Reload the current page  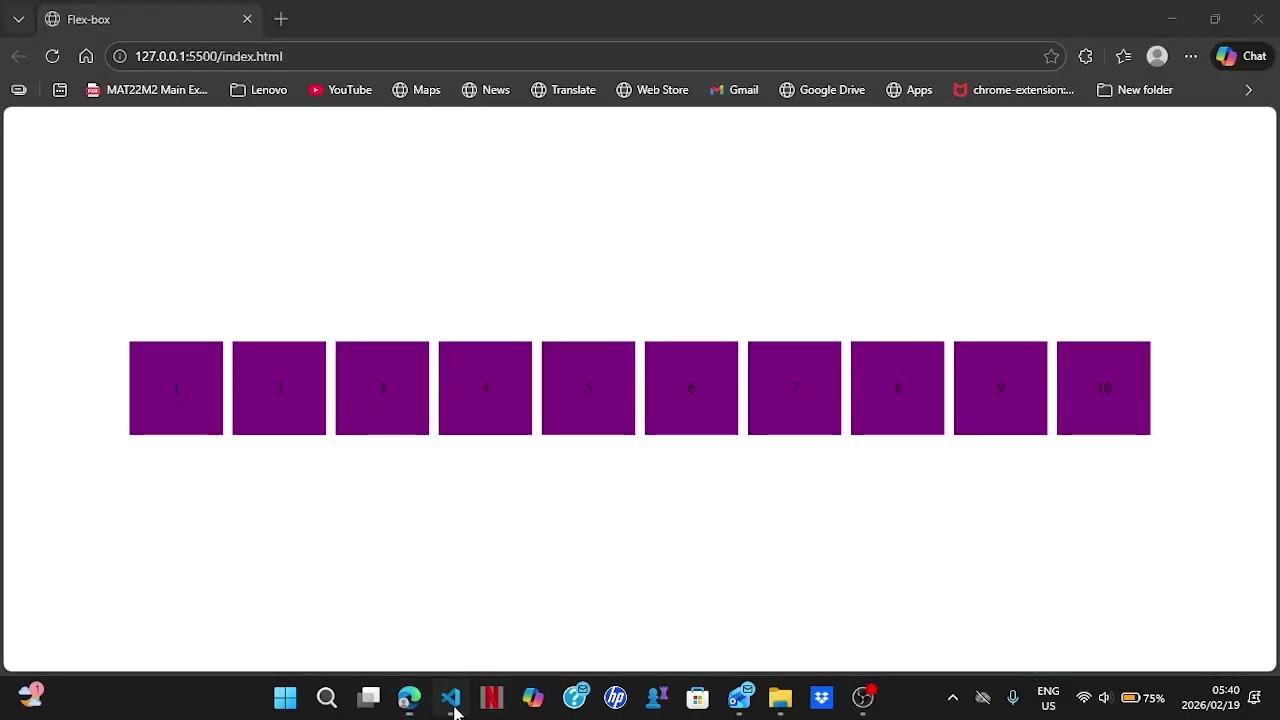click(x=52, y=56)
